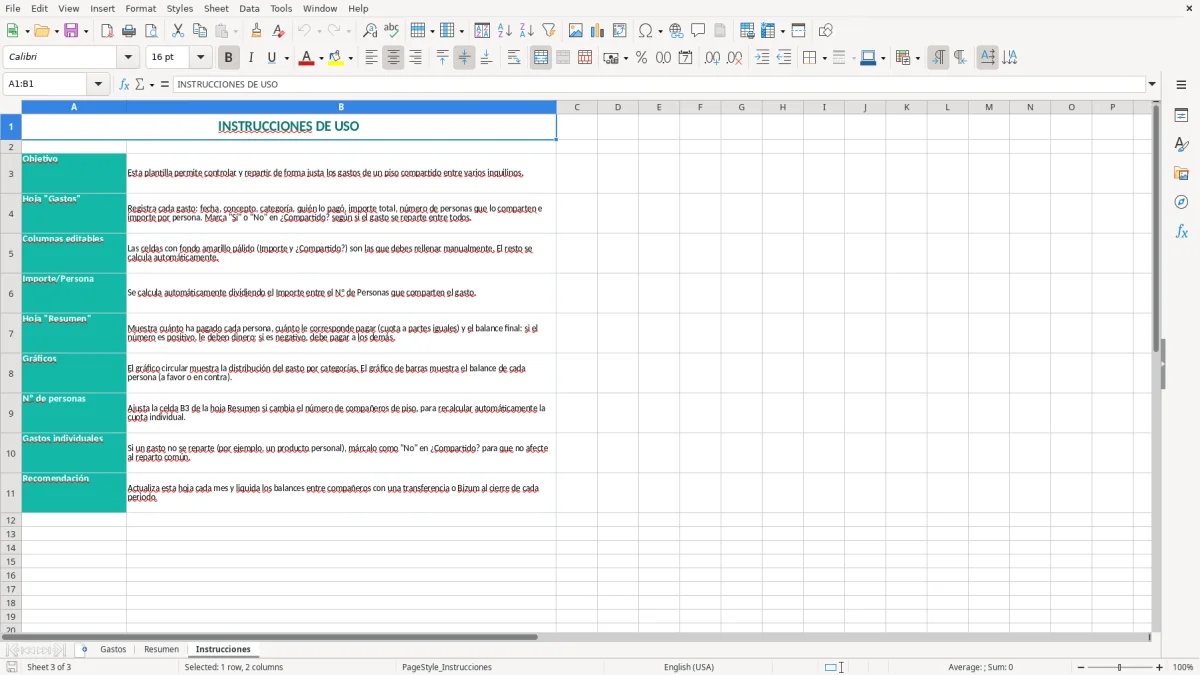Toggle Wrap Text
Image resolution: width=1200 pixels, height=675 pixels.
(x=514, y=58)
